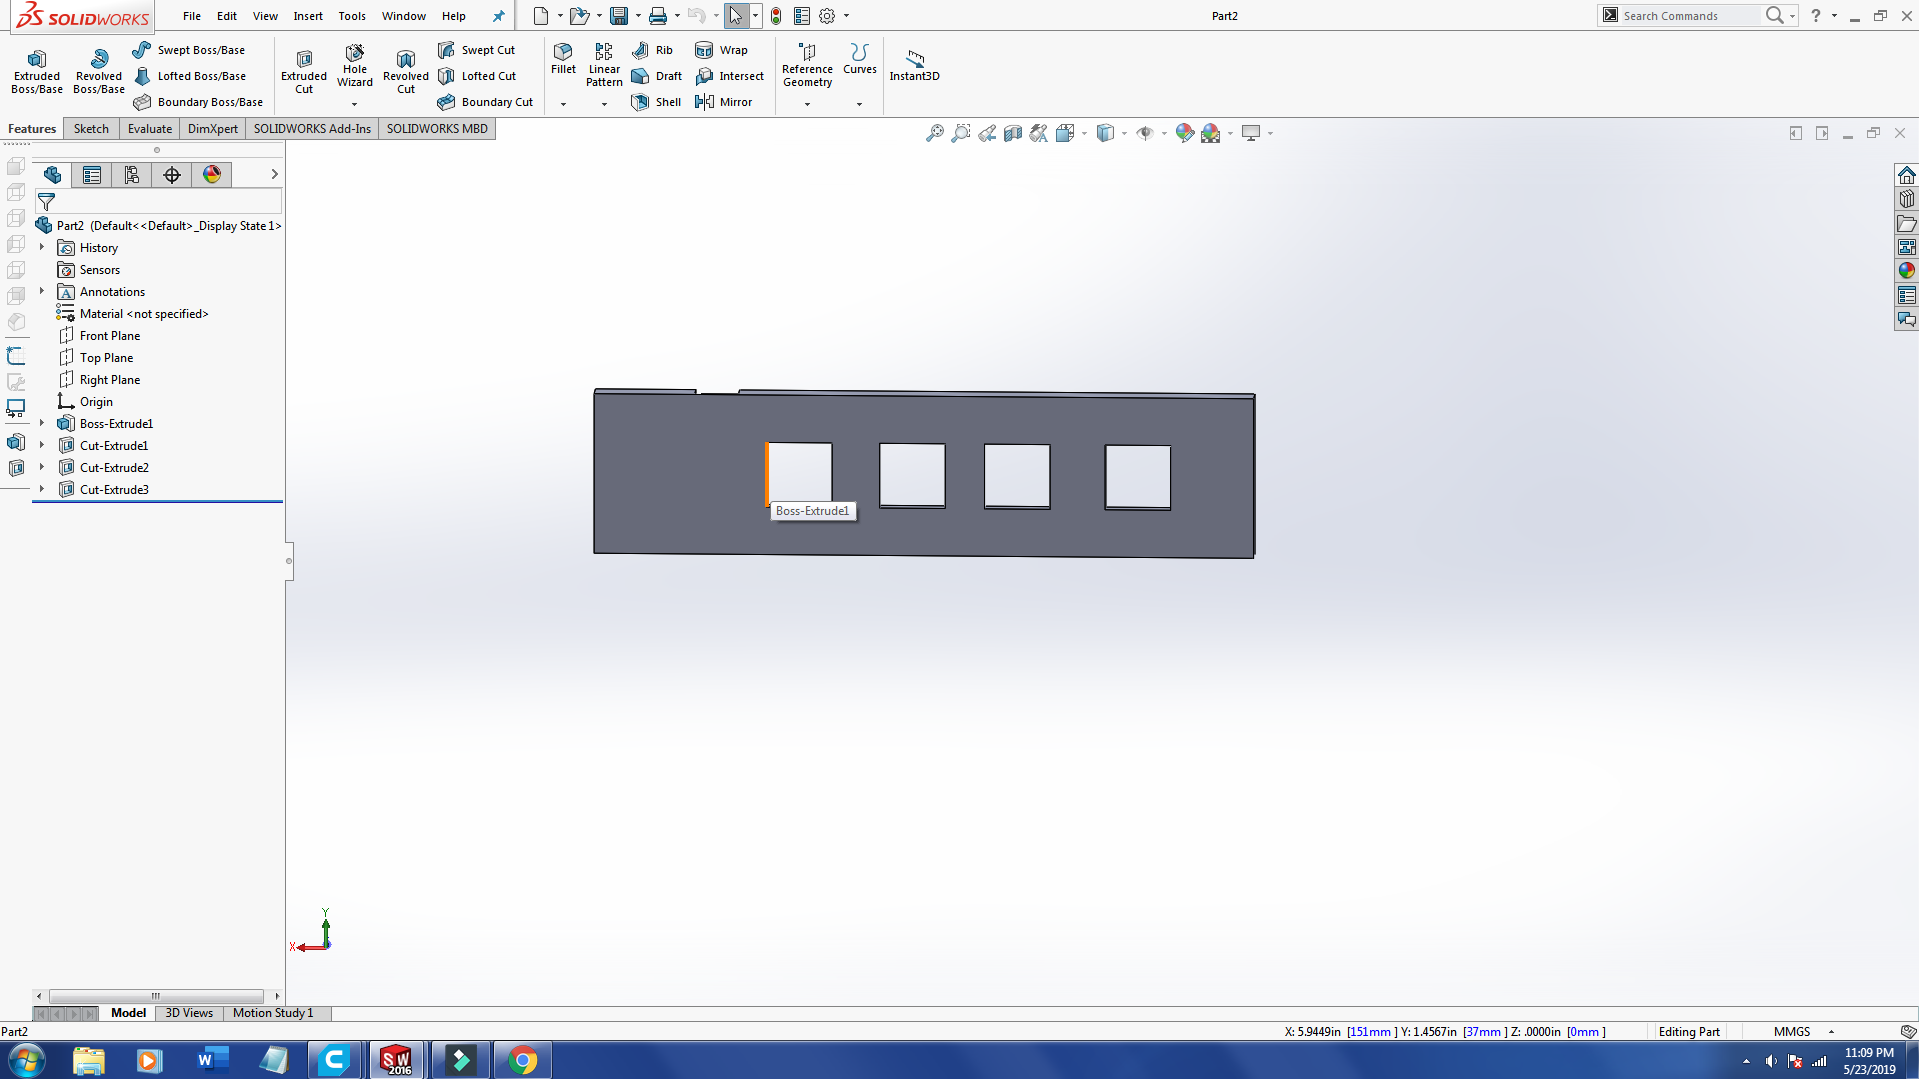
Task: Click the Section View icon
Action: click(x=1013, y=133)
